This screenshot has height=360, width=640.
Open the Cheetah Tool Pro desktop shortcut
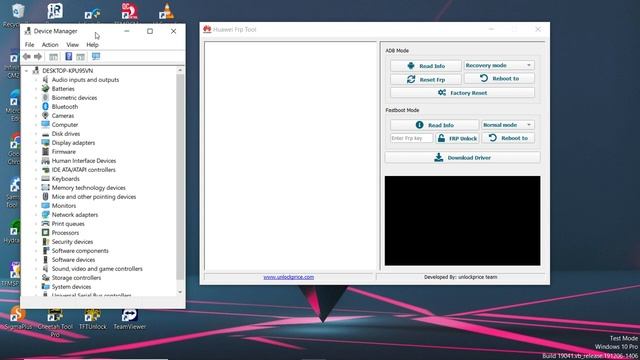point(55,322)
